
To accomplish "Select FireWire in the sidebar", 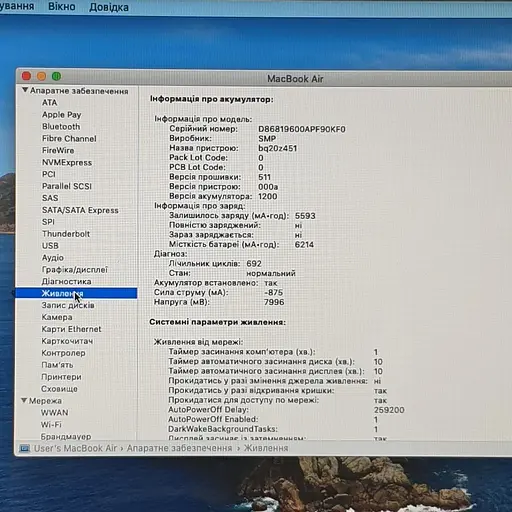I will point(58,151).
